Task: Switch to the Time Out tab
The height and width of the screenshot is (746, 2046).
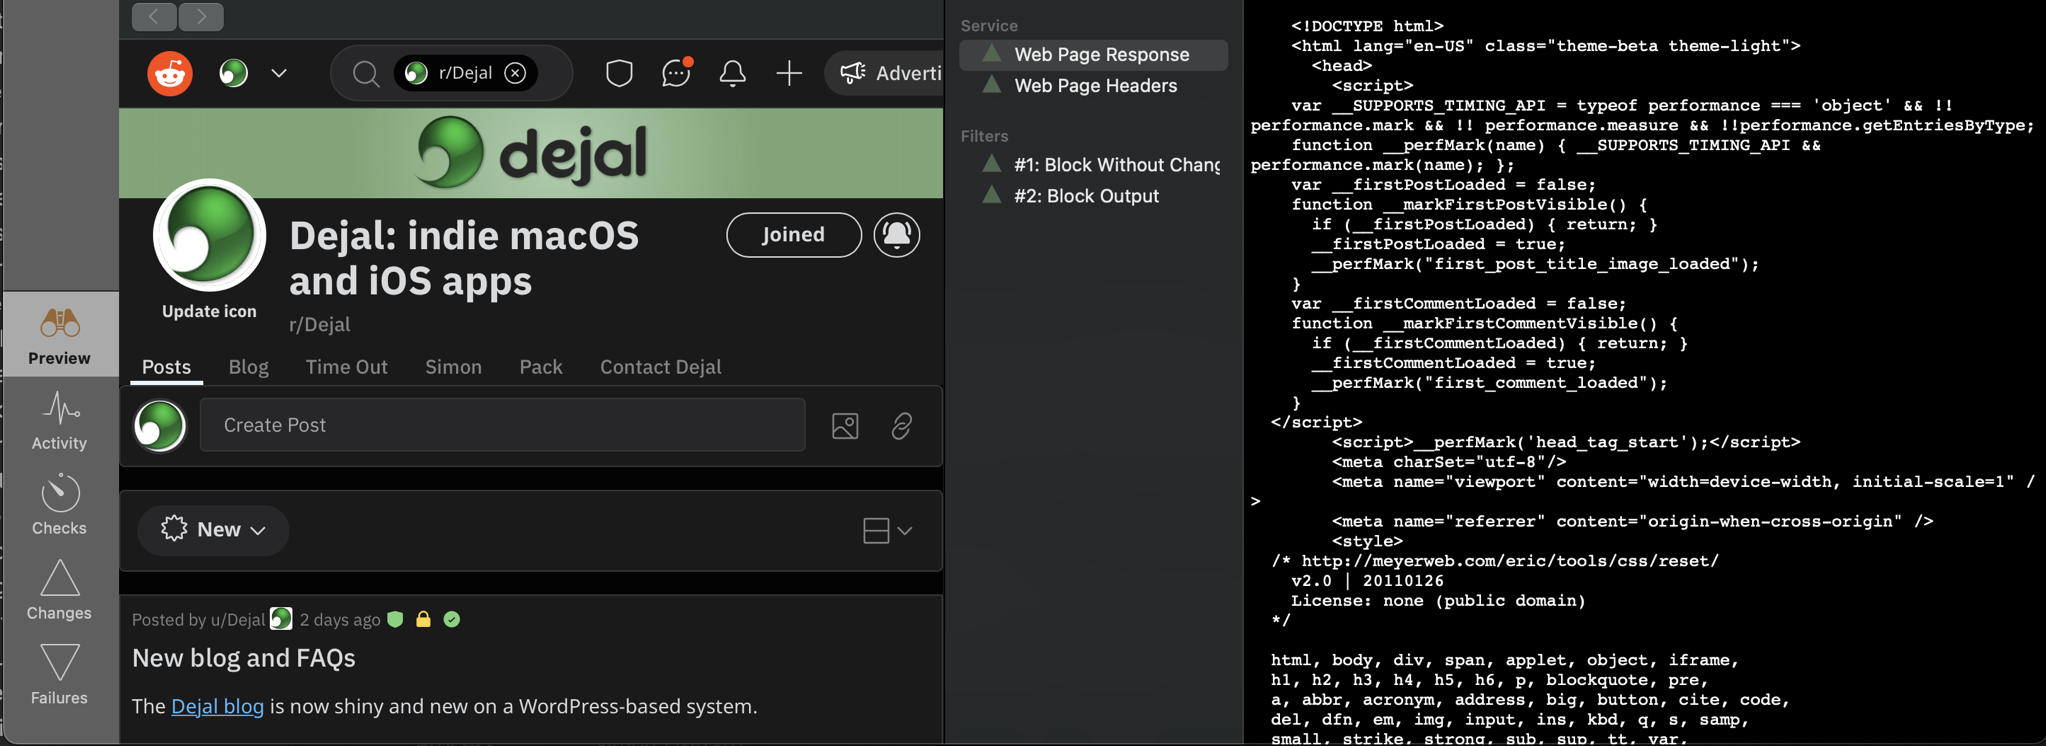Action: click(346, 367)
